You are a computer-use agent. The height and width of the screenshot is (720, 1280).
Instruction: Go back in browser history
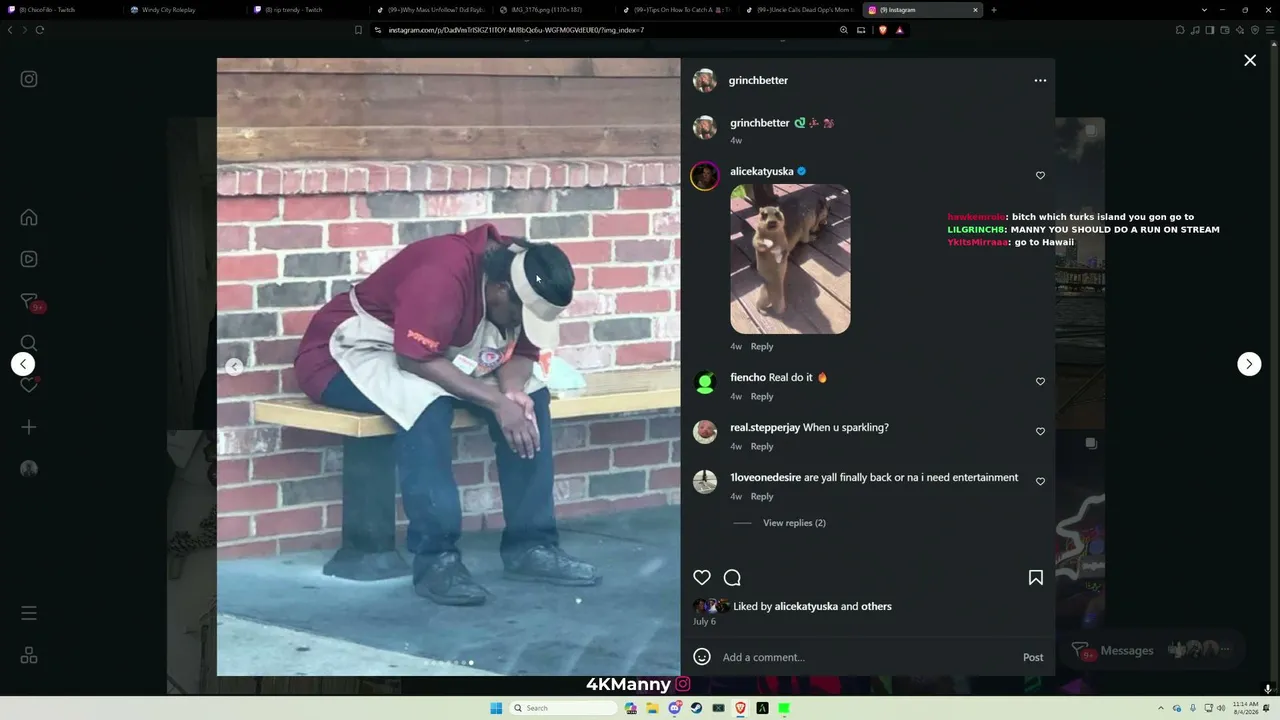click(10, 30)
